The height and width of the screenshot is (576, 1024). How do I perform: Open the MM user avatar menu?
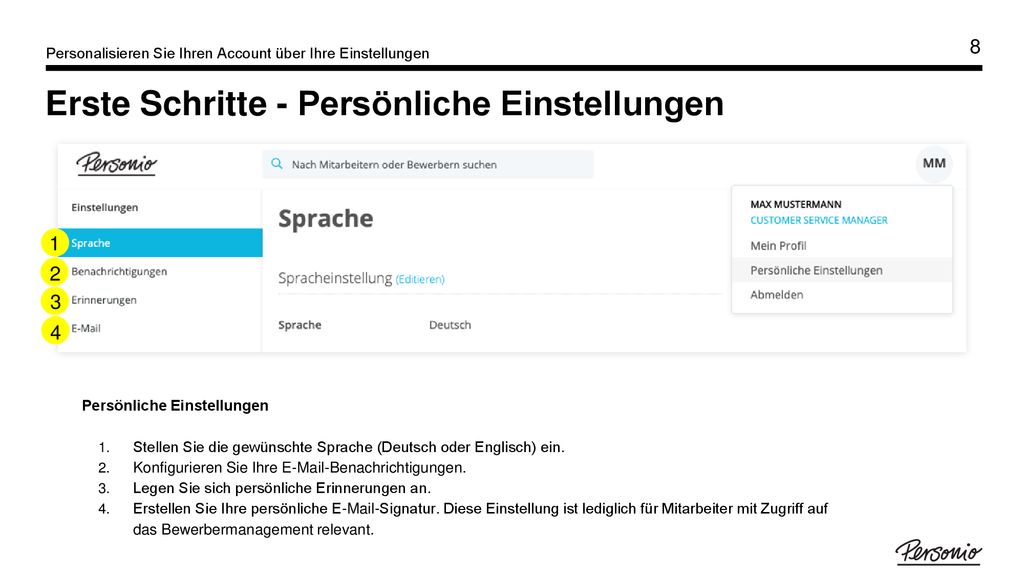934,163
